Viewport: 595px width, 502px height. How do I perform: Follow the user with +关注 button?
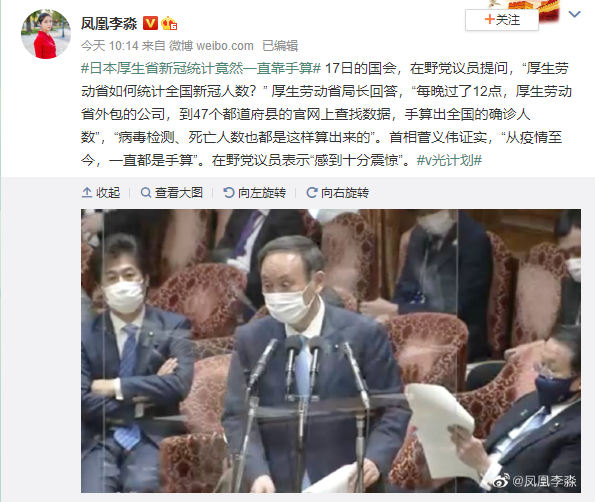pos(502,20)
